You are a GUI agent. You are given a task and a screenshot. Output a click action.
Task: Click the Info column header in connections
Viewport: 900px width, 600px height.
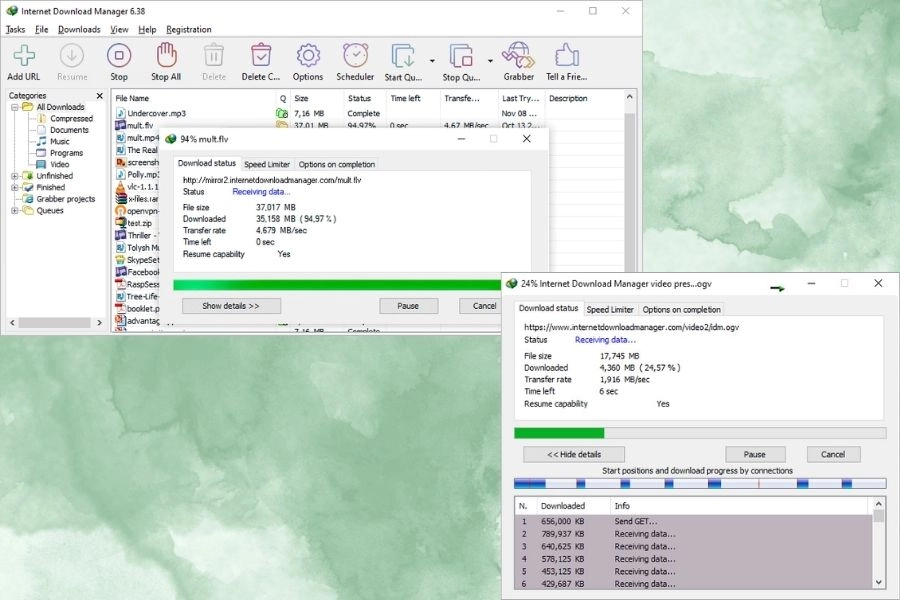pyautogui.click(x=740, y=506)
